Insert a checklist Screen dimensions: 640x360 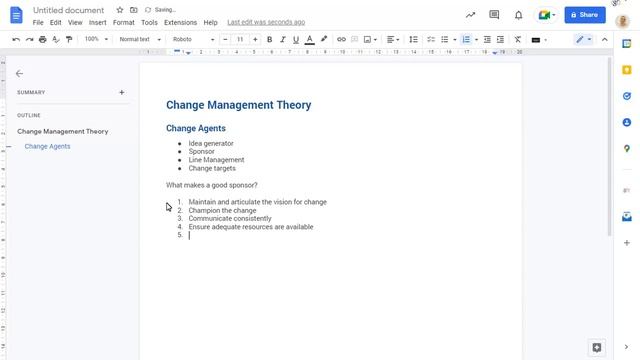click(x=431, y=40)
